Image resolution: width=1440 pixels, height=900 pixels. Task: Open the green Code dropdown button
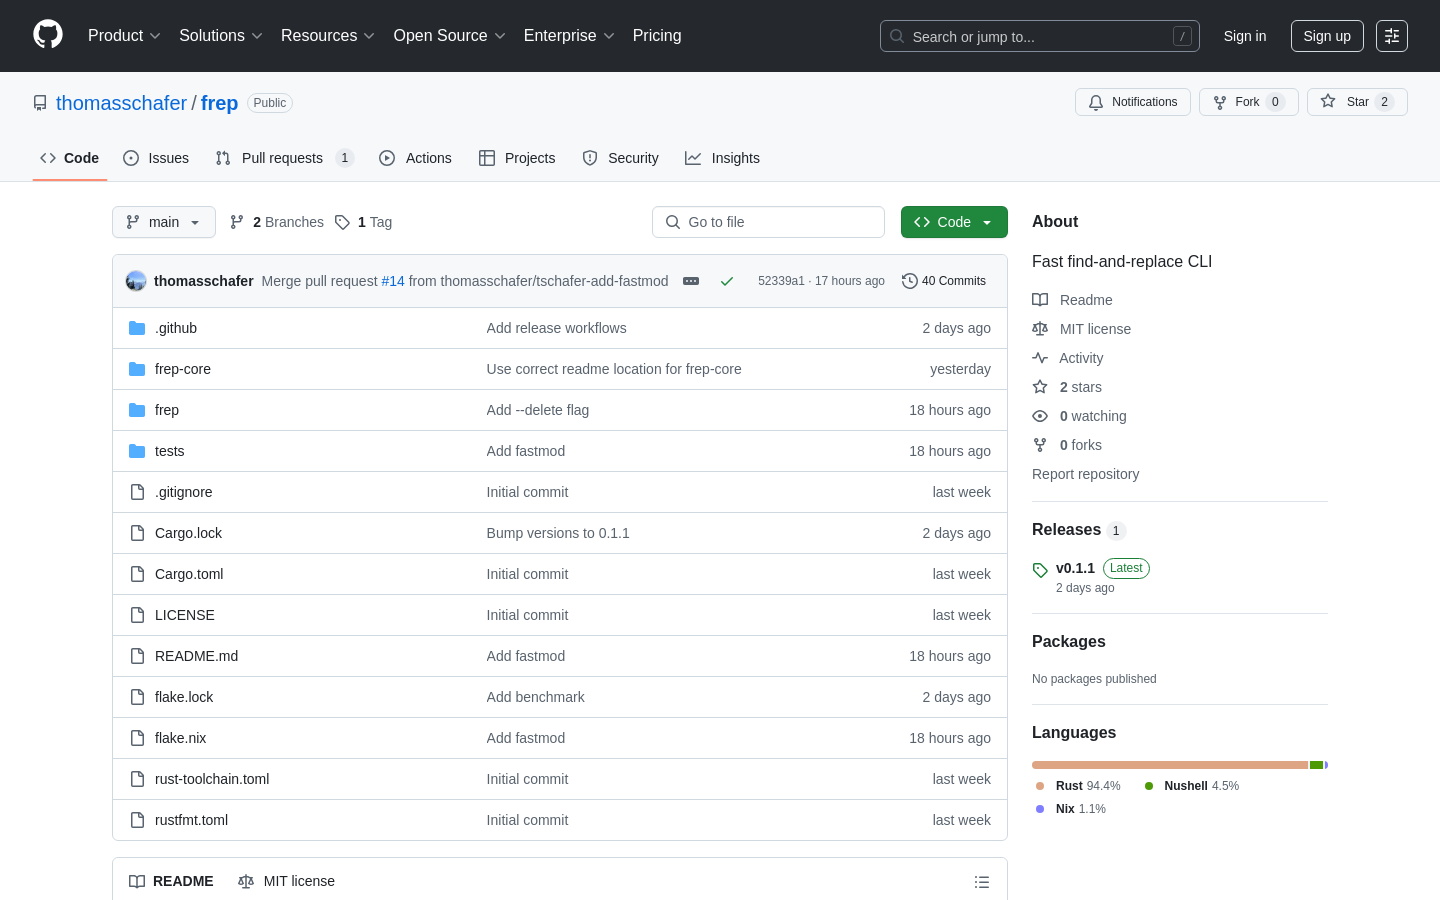coord(954,222)
